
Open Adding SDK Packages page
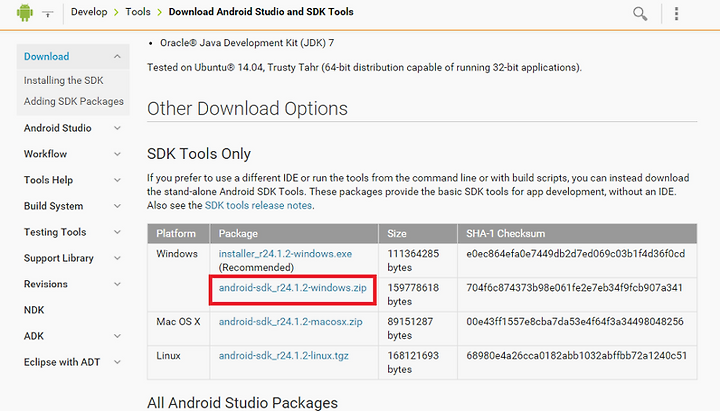click(x=73, y=101)
